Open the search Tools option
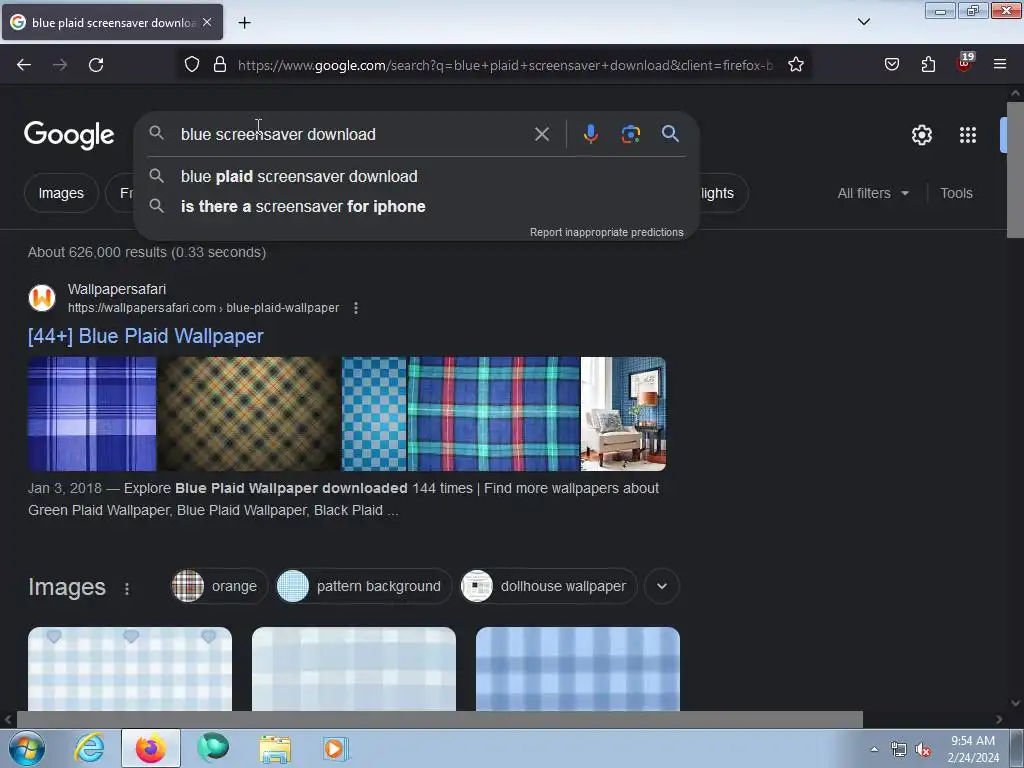This screenshot has width=1024, height=768. [956, 193]
